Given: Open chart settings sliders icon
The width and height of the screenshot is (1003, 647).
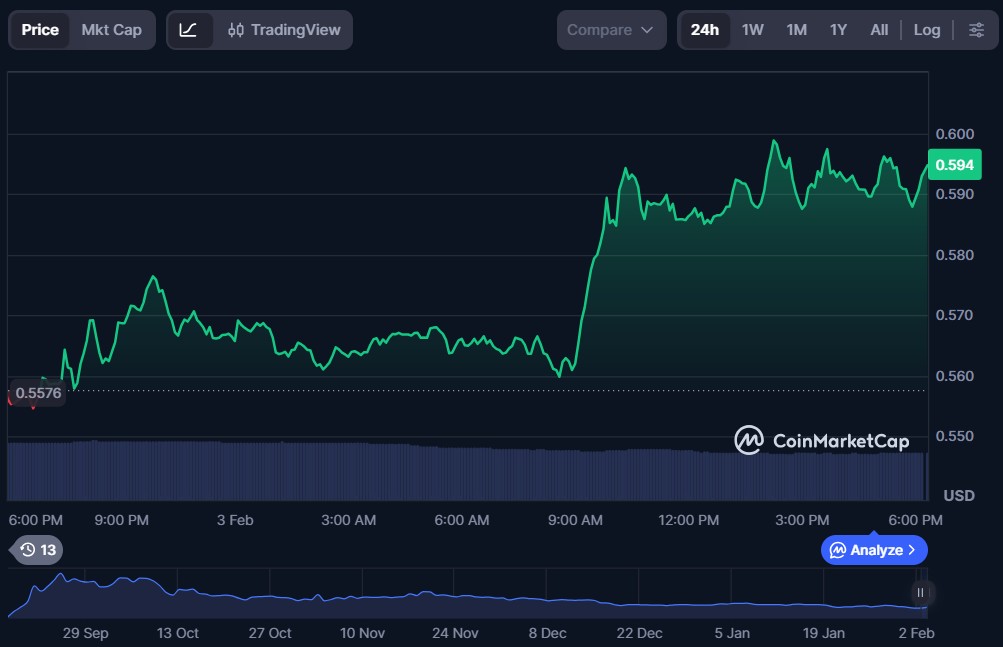Looking at the screenshot, I should [x=976, y=30].
